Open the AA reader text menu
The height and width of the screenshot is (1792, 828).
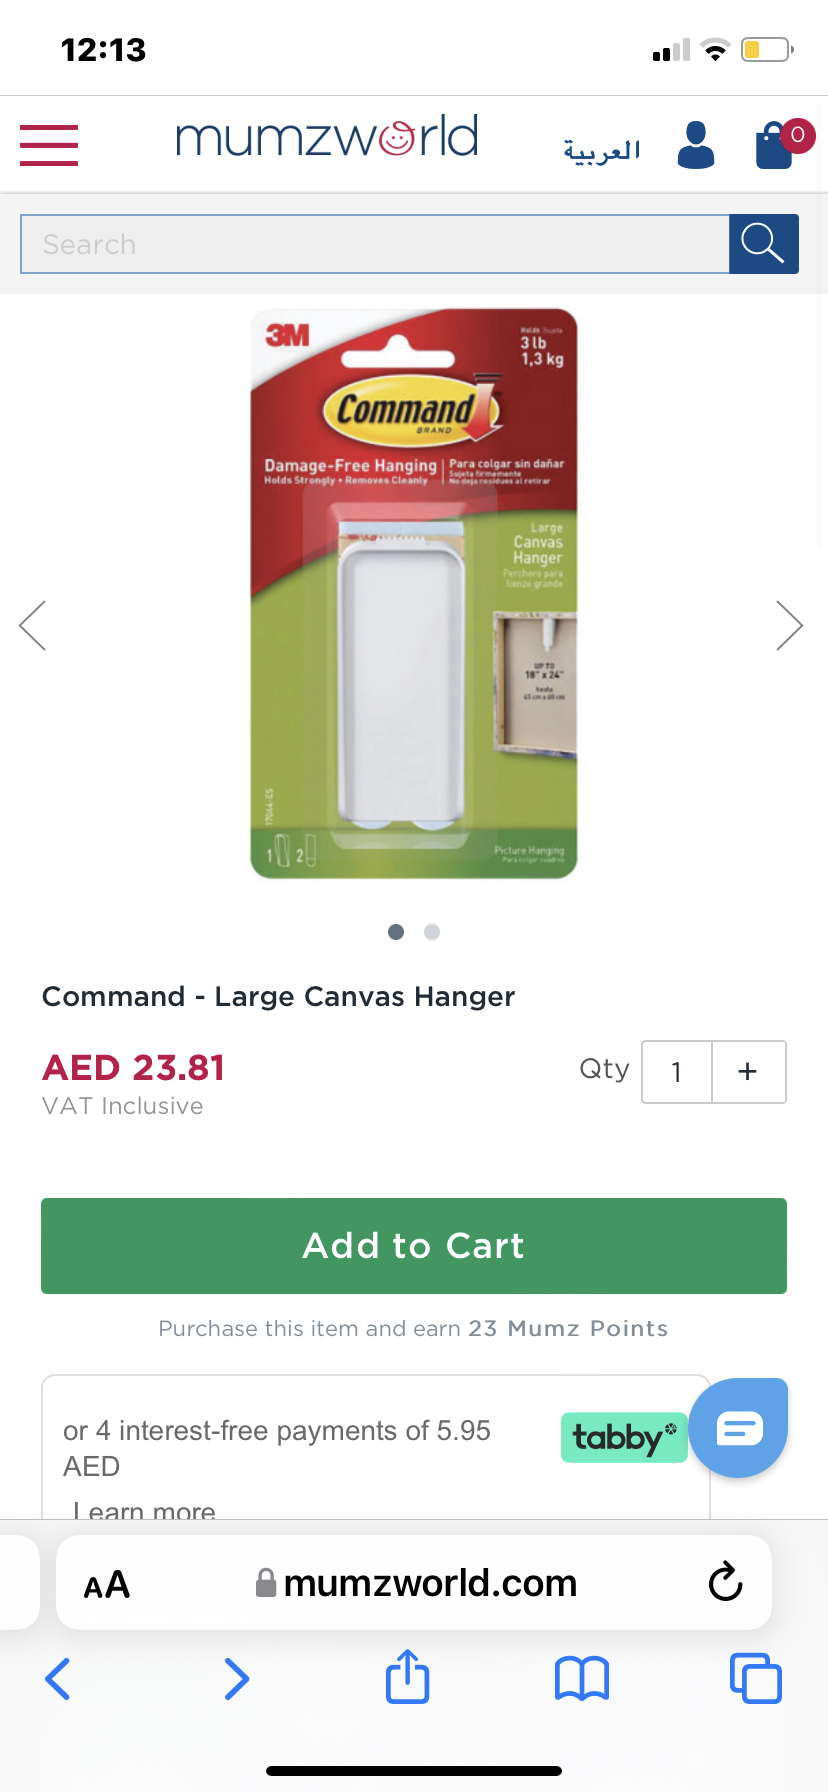click(107, 1585)
